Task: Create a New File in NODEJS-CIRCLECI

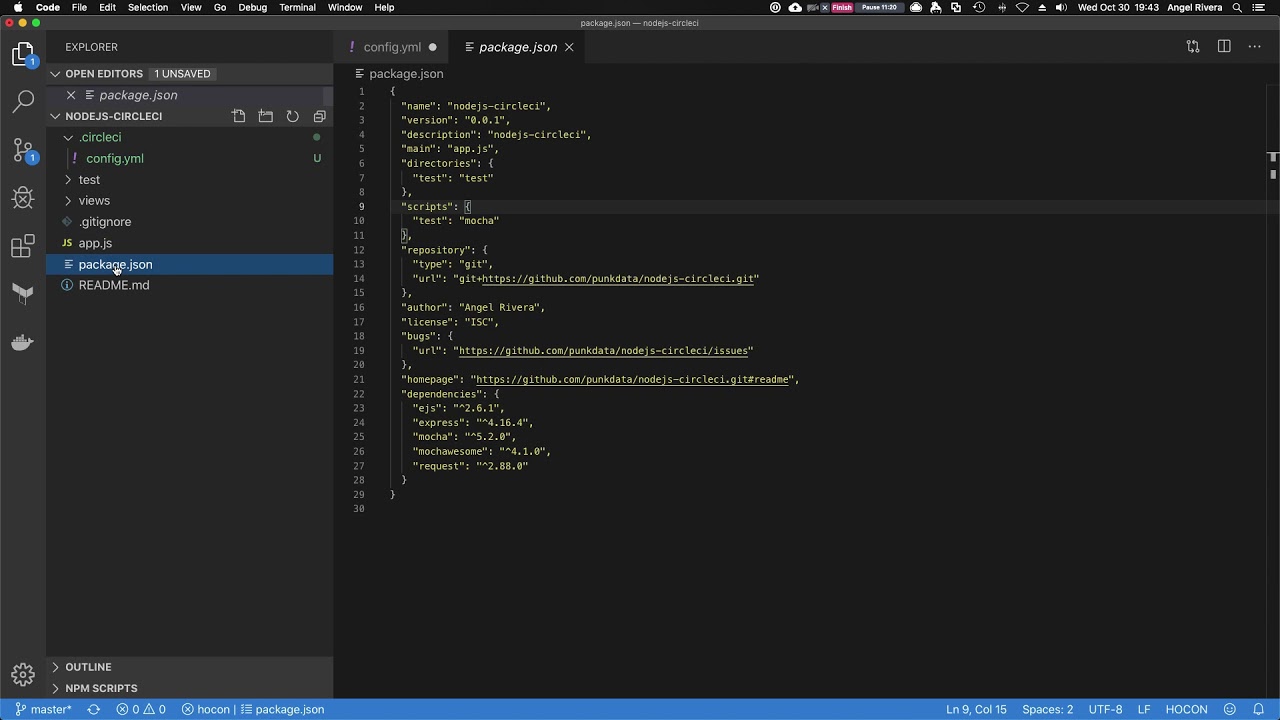Action: click(x=239, y=116)
